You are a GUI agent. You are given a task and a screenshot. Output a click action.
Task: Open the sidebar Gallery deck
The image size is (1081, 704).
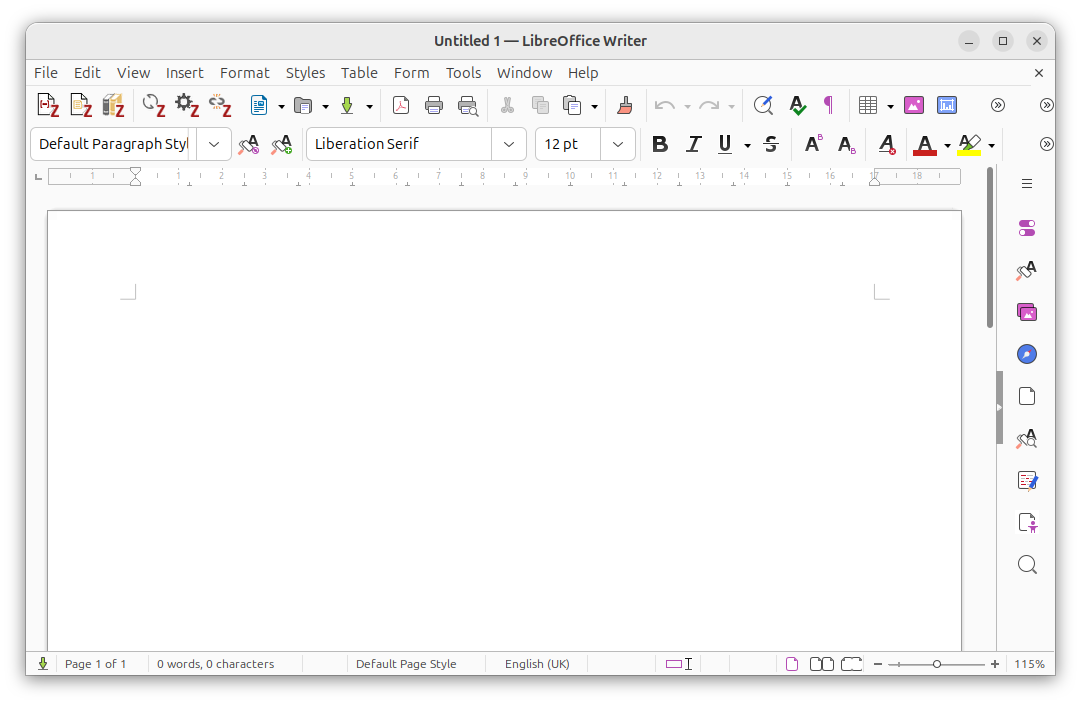pyautogui.click(x=1027, y=312)
